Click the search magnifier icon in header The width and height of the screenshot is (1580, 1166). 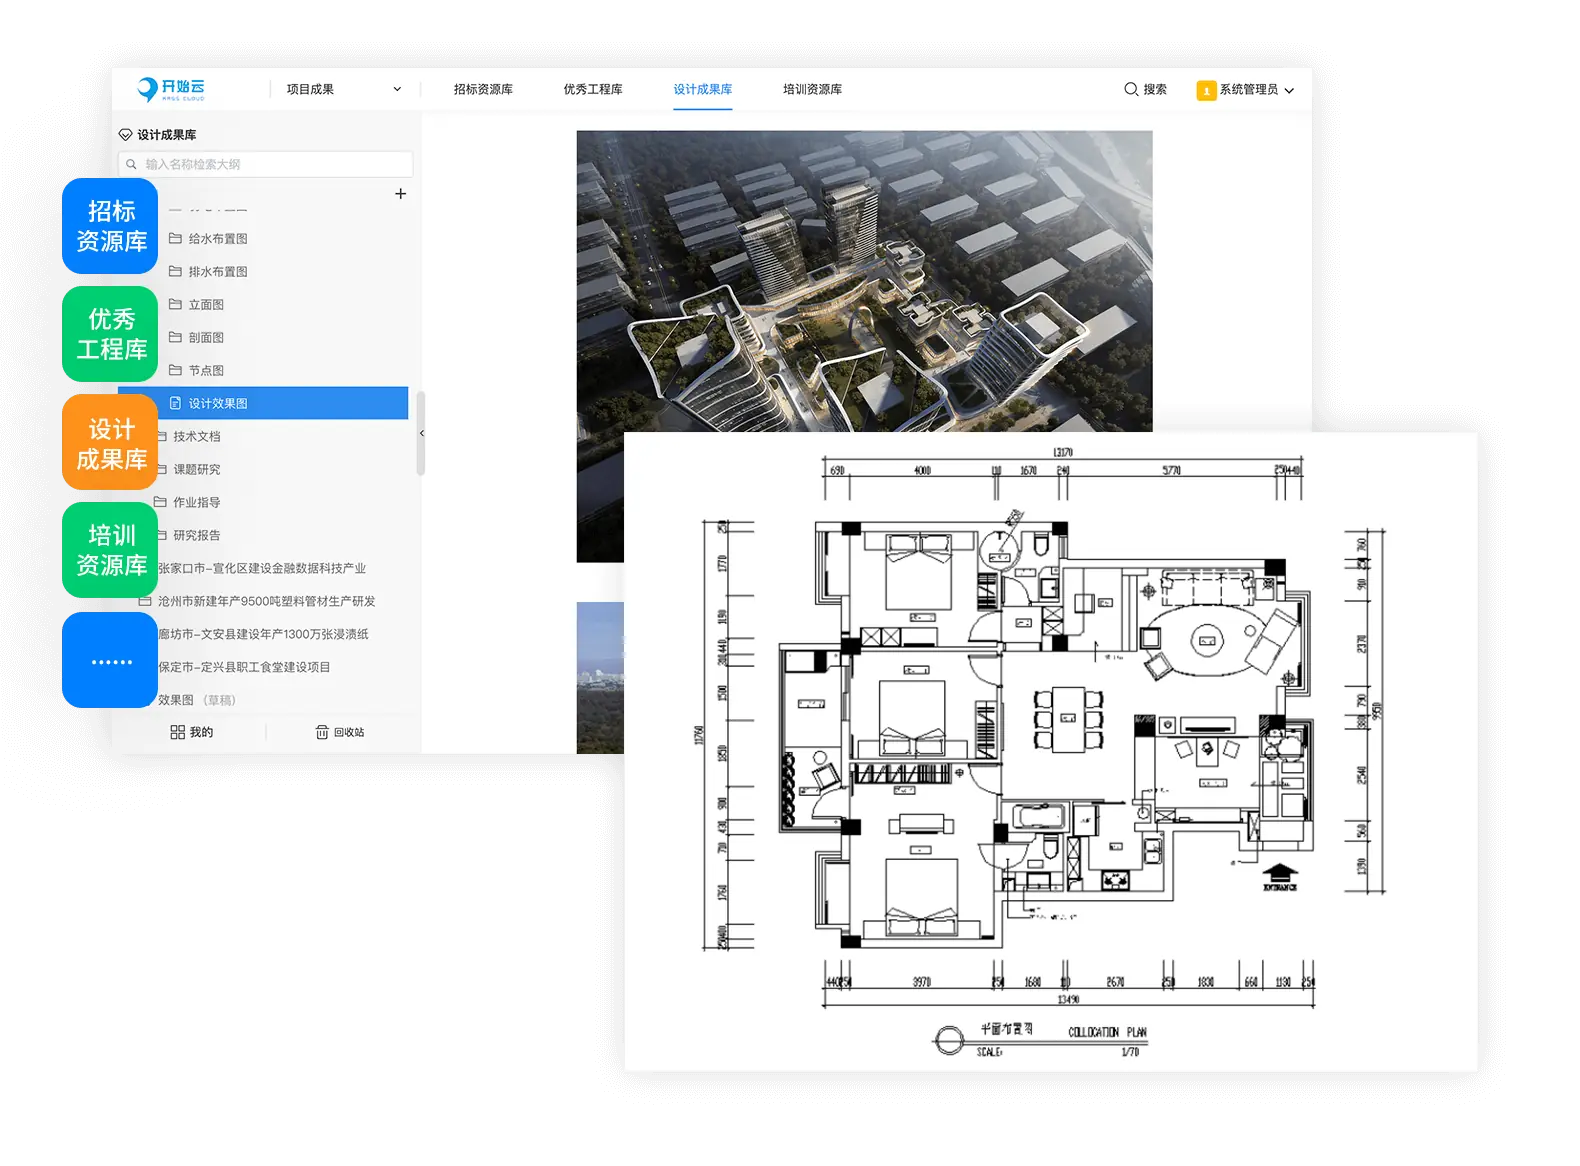1131,89
